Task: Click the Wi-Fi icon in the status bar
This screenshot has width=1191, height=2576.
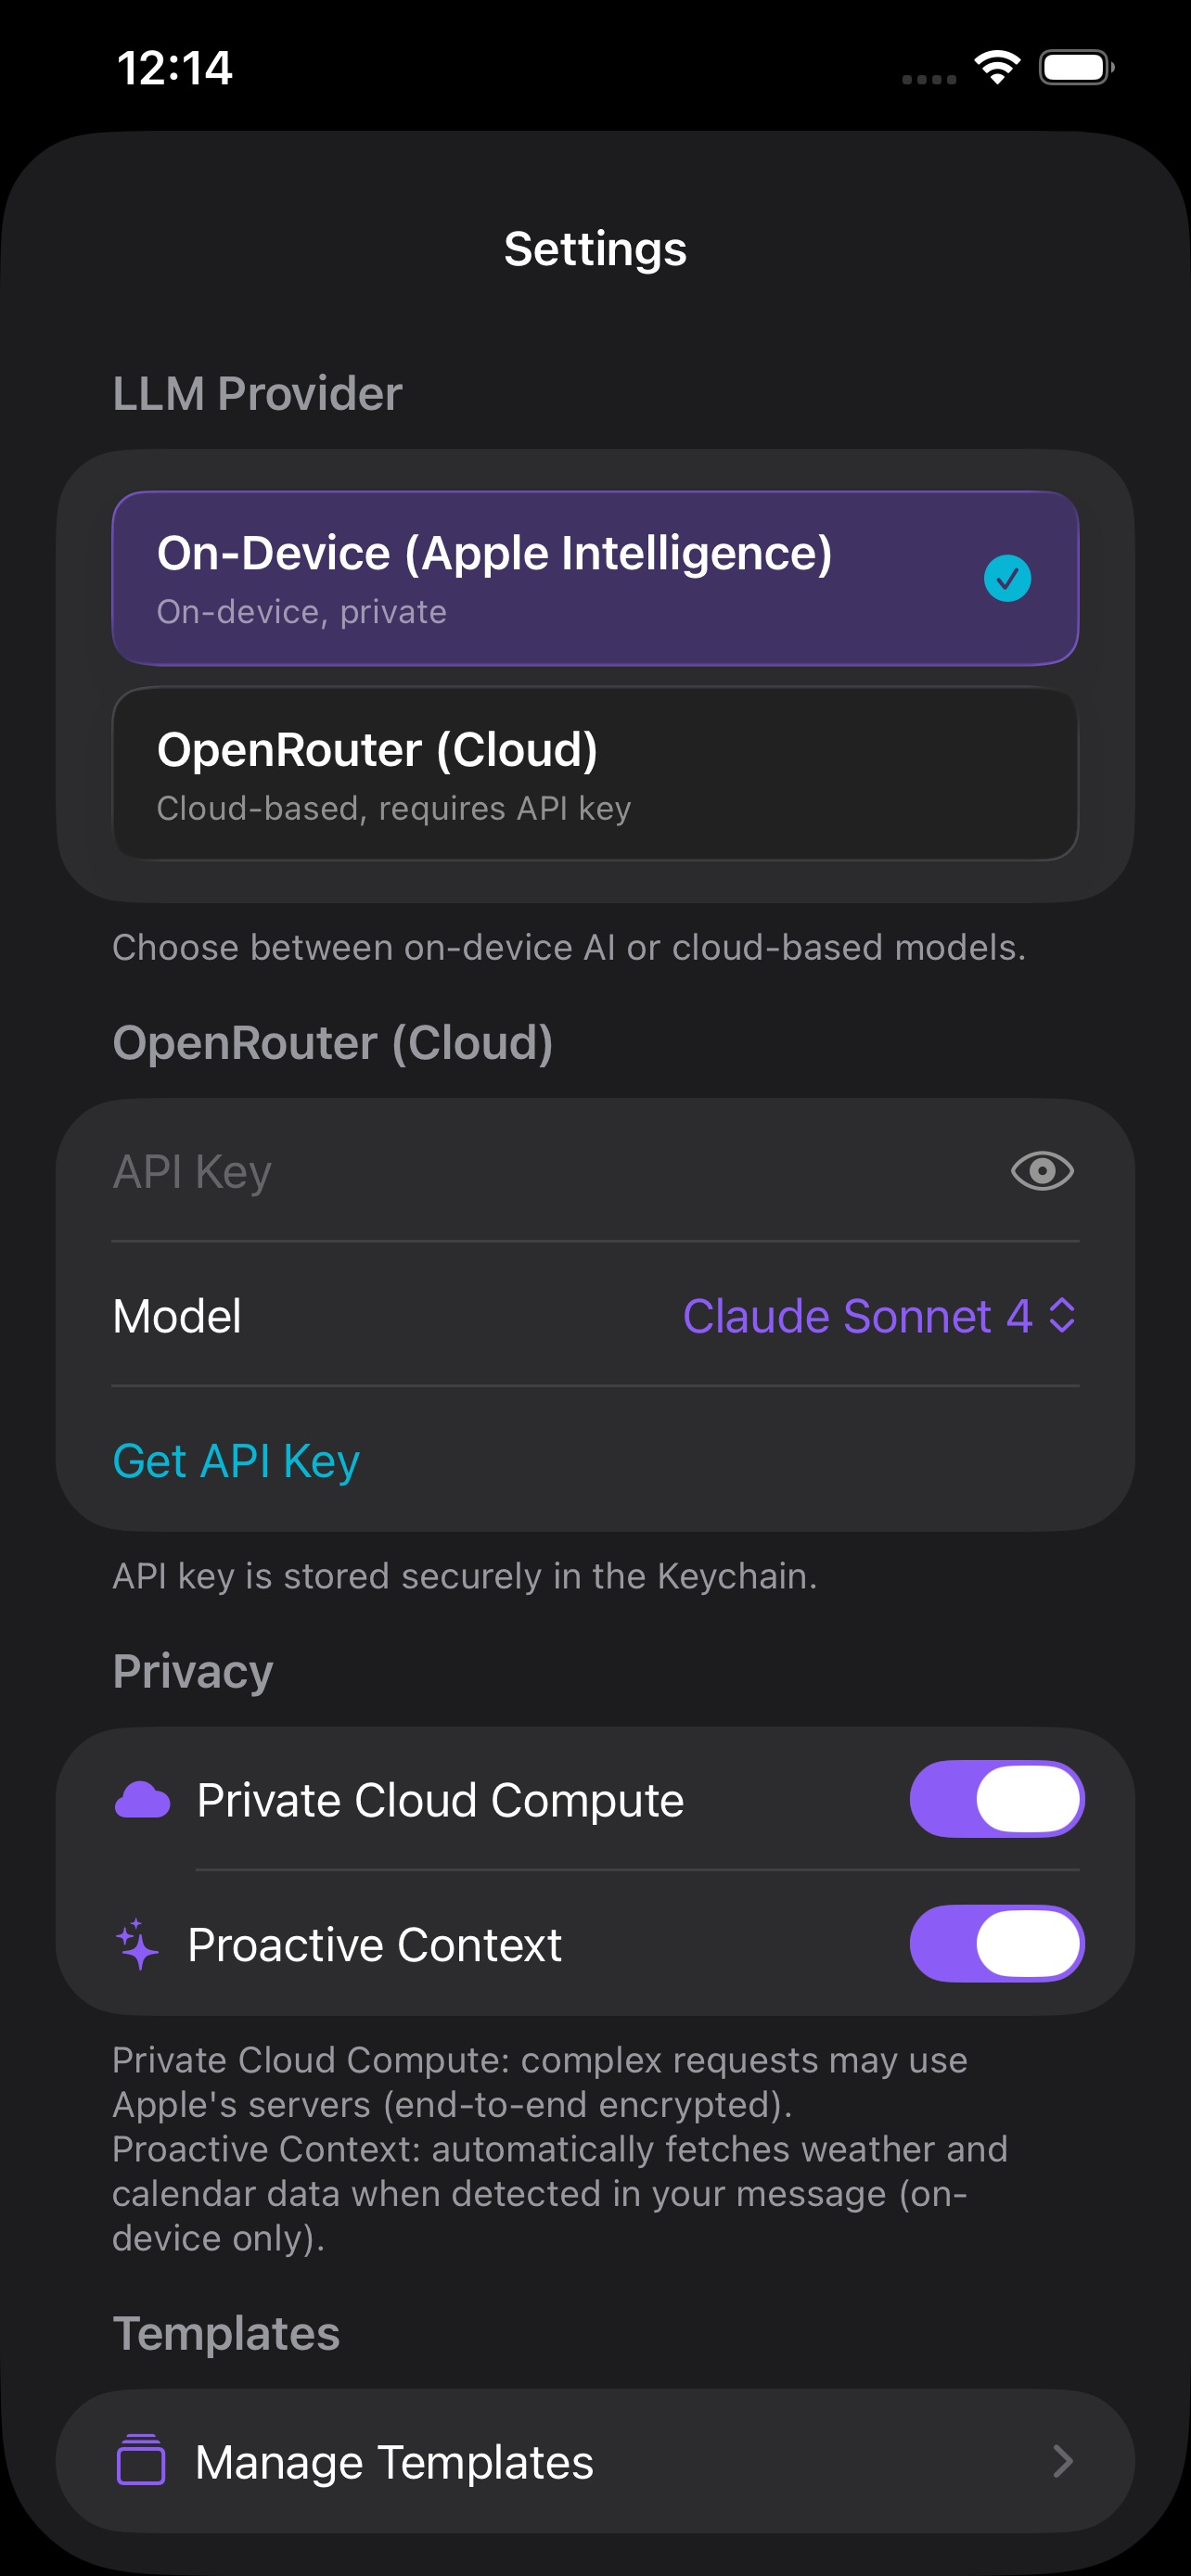Action: coord(996,64)
